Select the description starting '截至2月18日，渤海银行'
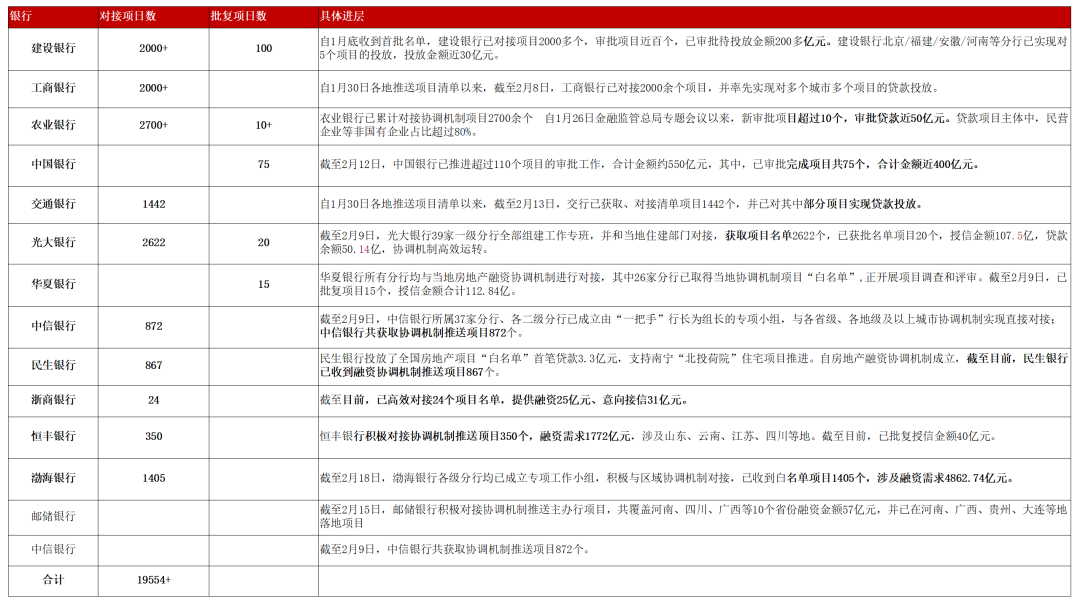Viewport: 1080px width, 608px height. coord(667,479)
